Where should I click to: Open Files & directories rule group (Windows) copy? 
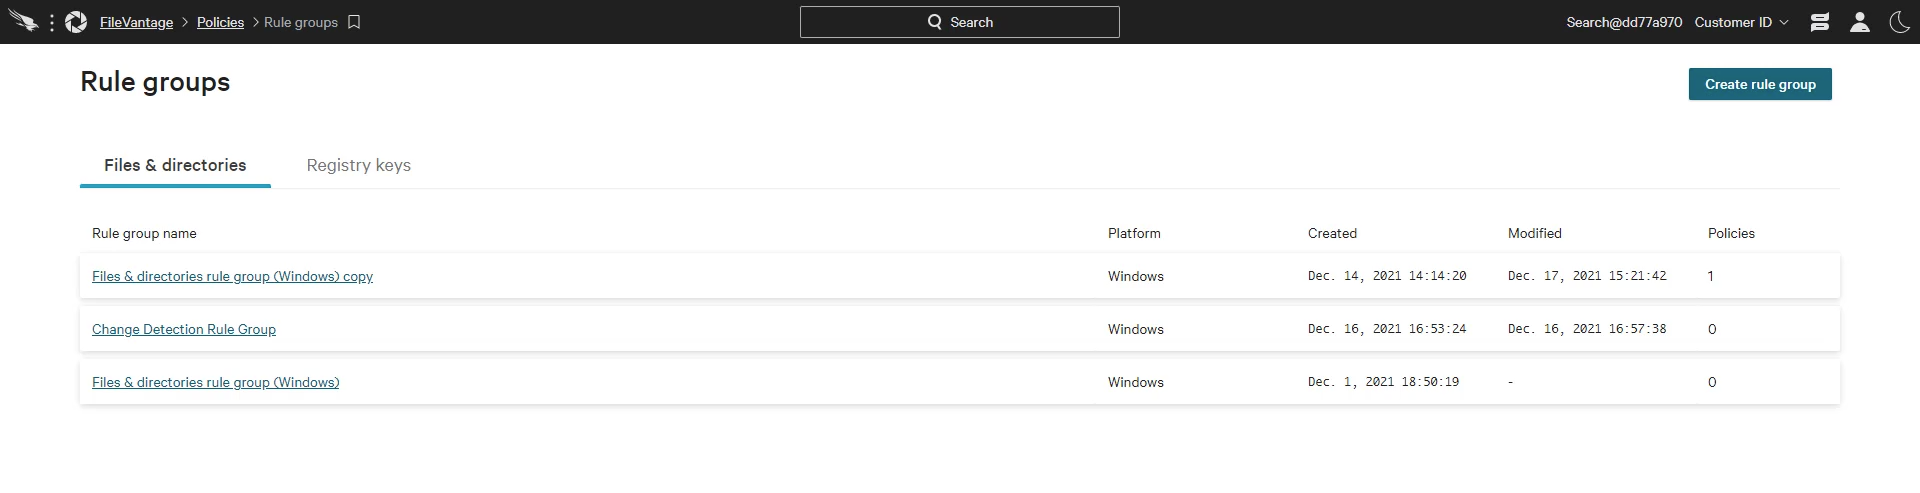232,276
